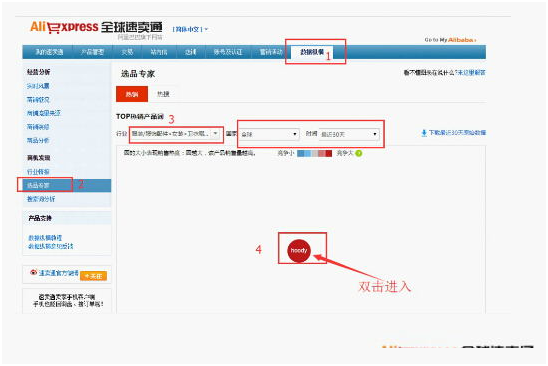Screen dimensions: 548x366
Task: Click the darkest blue swatch in the competition legend
Action: (301, 153)
